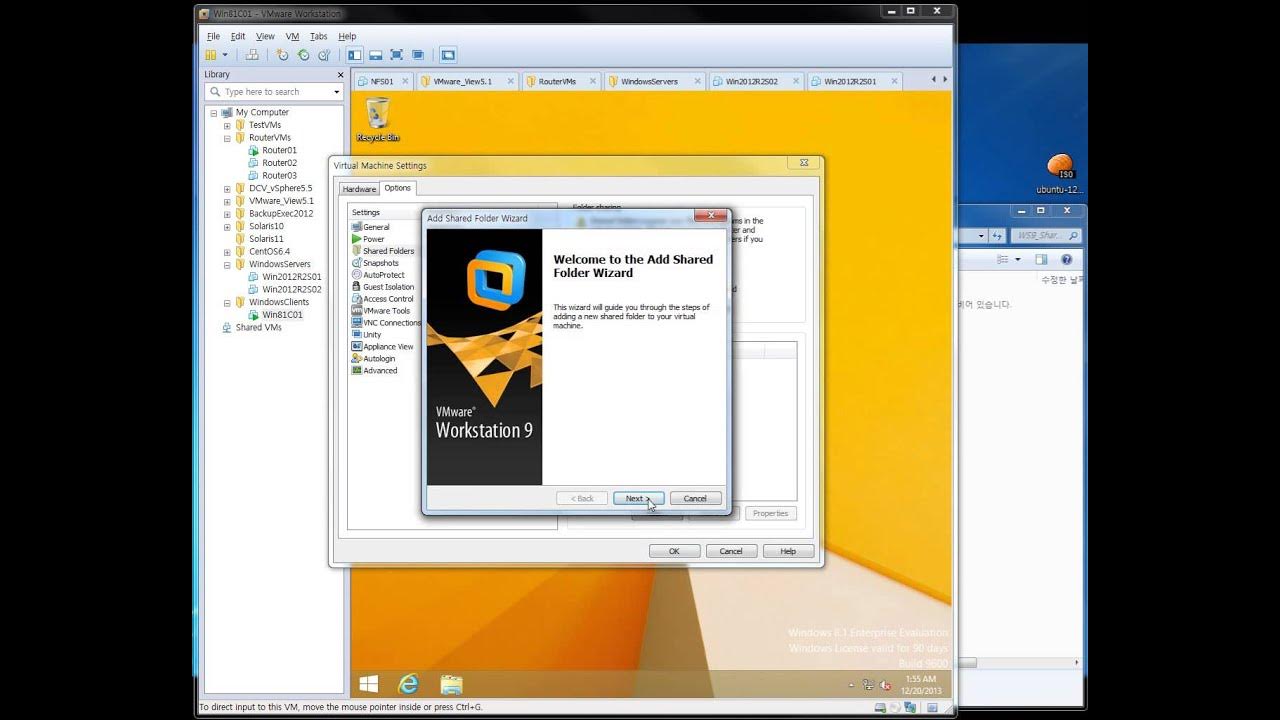Open the Tabs menu

click(x=318, y=36)
